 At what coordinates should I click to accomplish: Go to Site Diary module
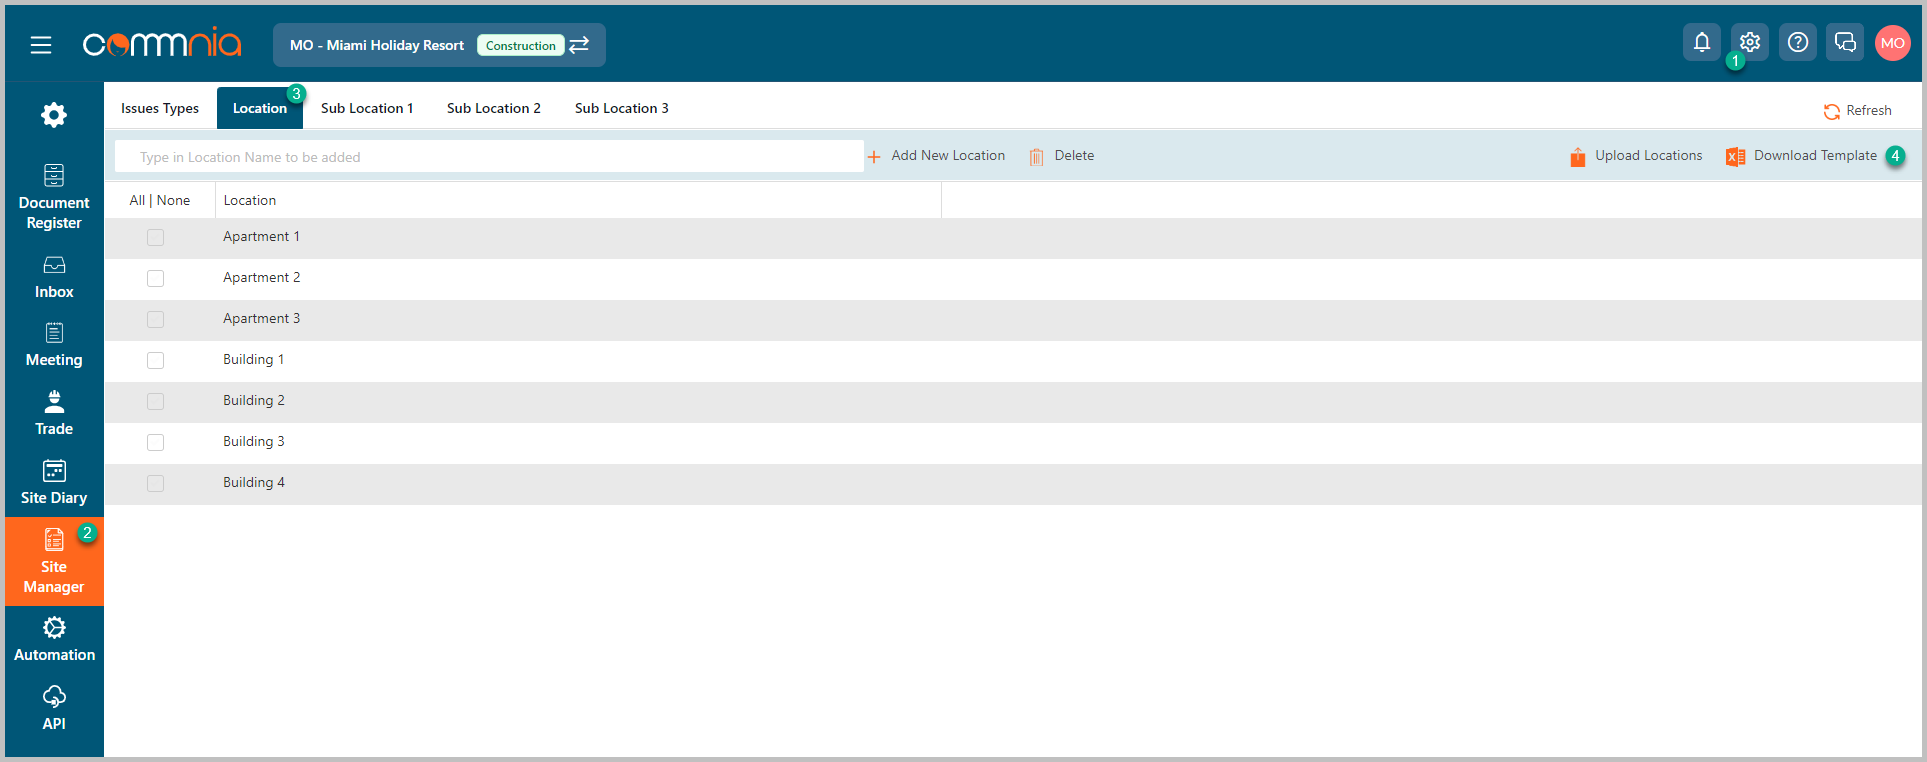point(54,483)
